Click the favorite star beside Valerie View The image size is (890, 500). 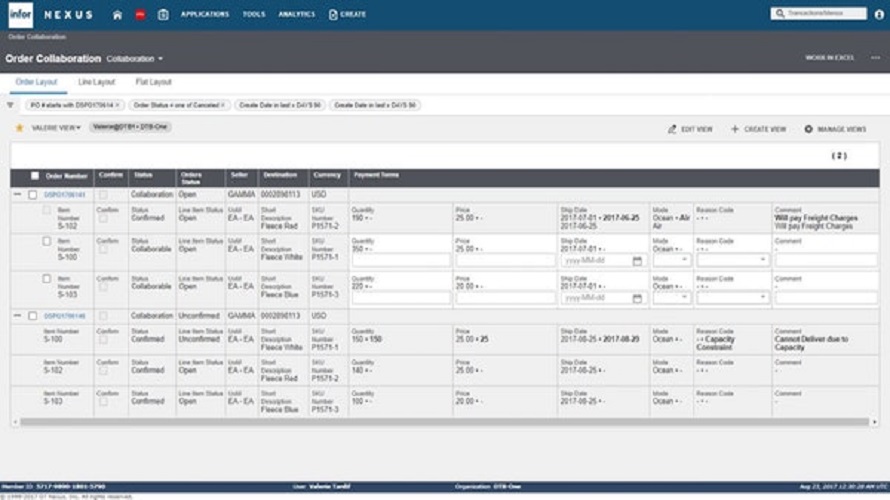(19, 128)
